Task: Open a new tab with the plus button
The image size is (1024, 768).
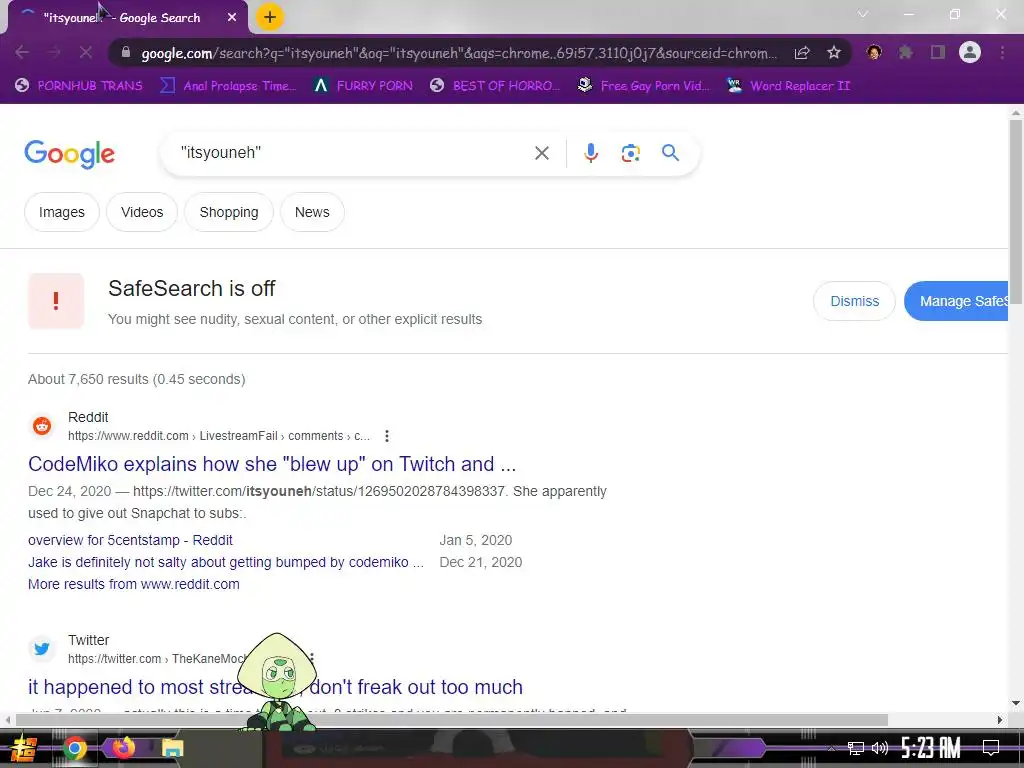Action: click(x=269, y=18)
